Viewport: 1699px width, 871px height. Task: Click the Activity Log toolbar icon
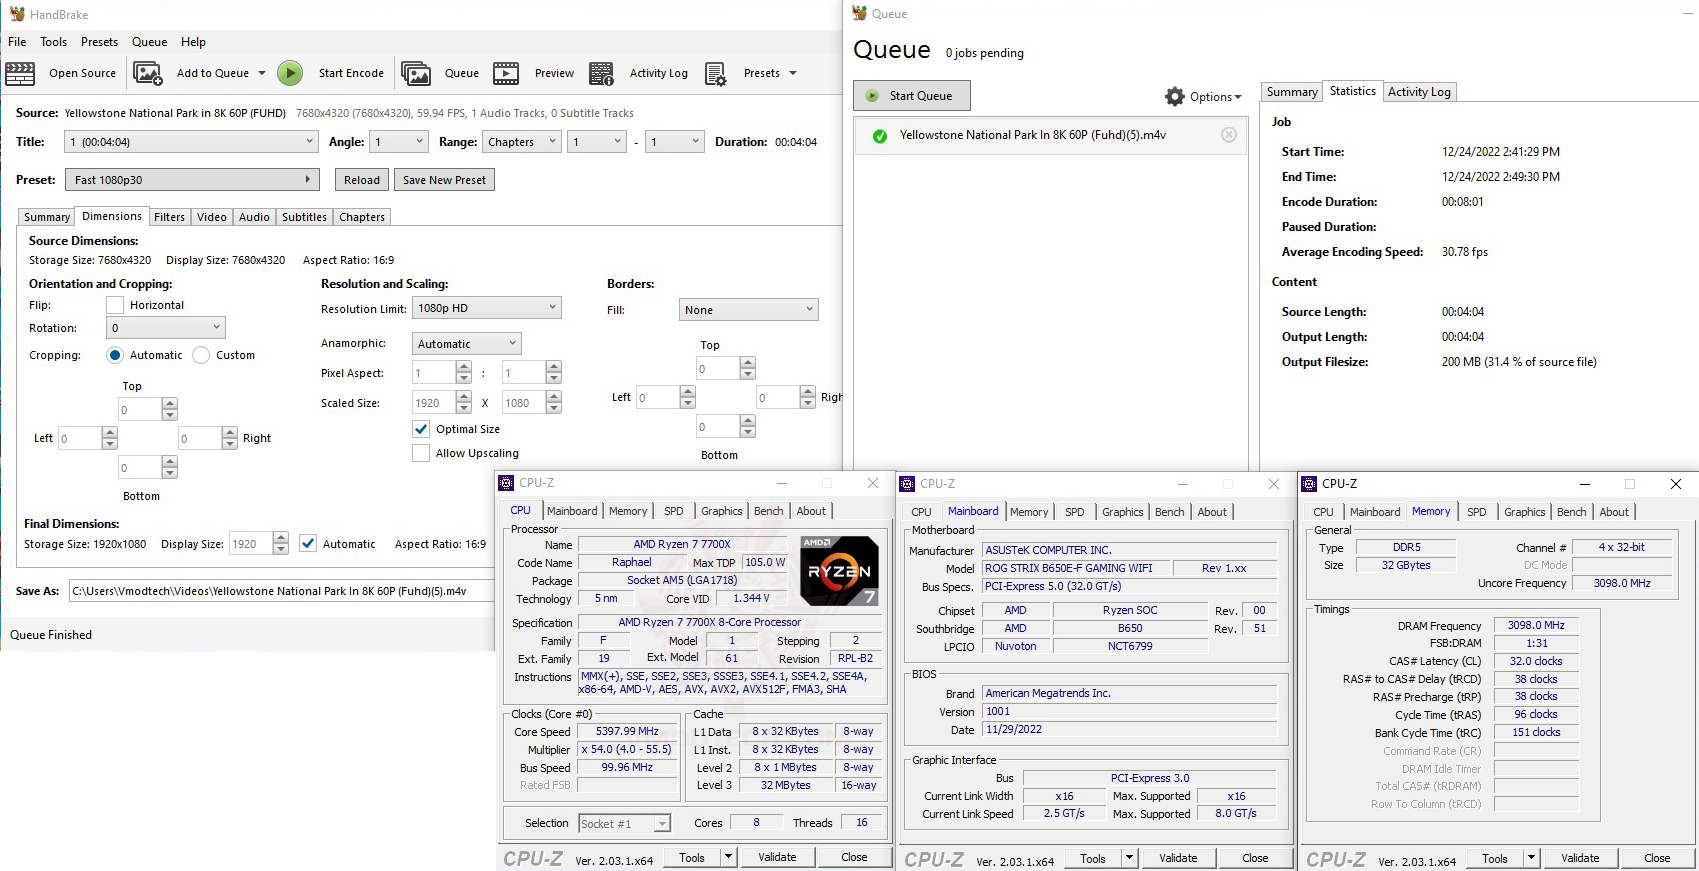(x=602, y=73)
